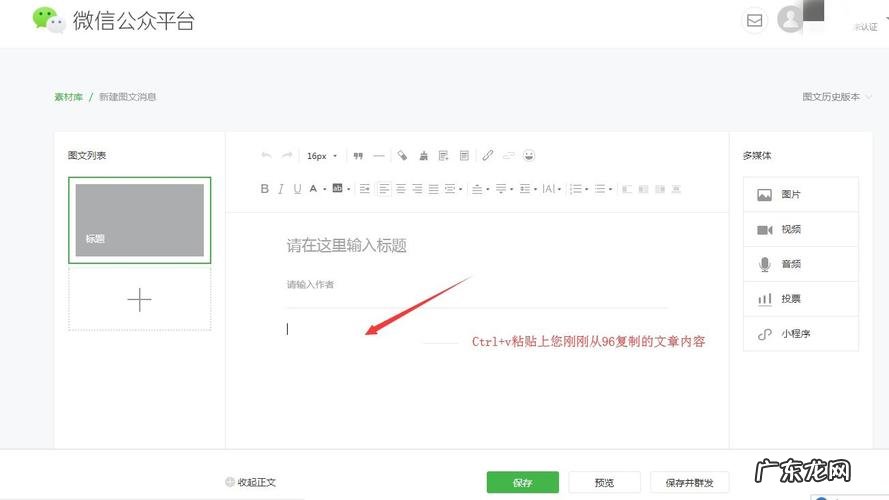Click the paragraph spacing before icon
Screen dimensions: 889x500
477,189
